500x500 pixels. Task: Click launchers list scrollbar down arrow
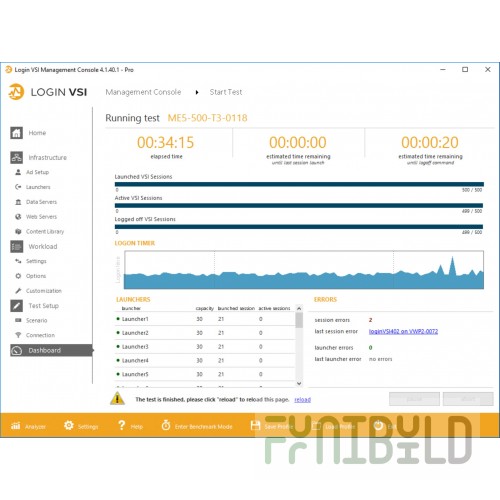click(299, 383)
